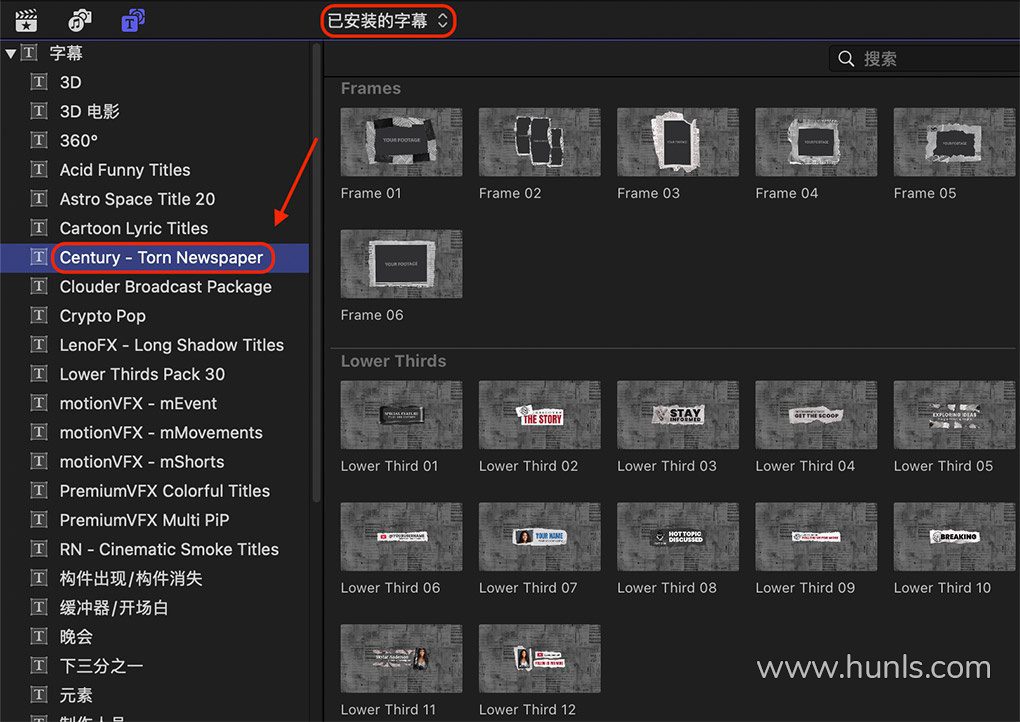This screenshot has height=722, width=1020.
Task: Open Acid Funny Titles category
Action: coord(125,170)
